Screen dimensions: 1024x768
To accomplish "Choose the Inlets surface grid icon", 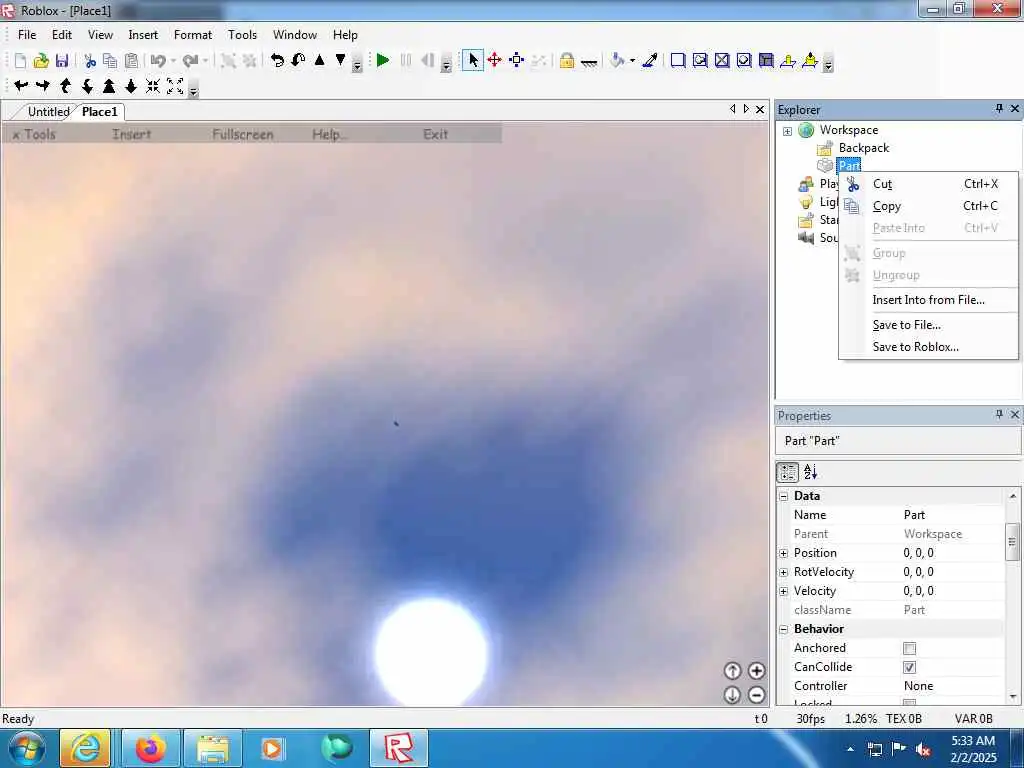I will pyautogui.click(x=766, y=61).
